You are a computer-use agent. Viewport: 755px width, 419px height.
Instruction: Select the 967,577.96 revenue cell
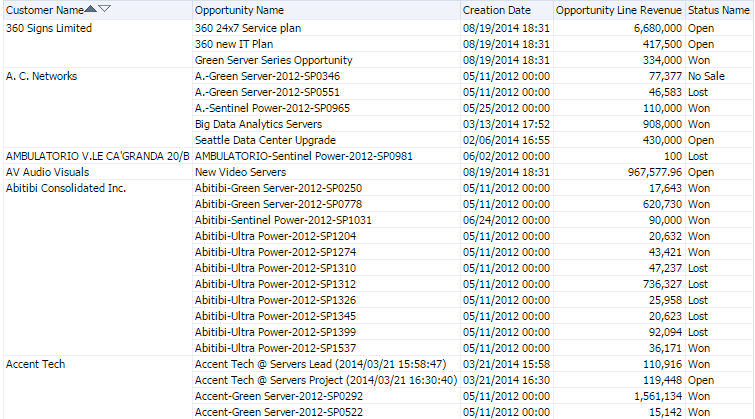click(655, 172)
